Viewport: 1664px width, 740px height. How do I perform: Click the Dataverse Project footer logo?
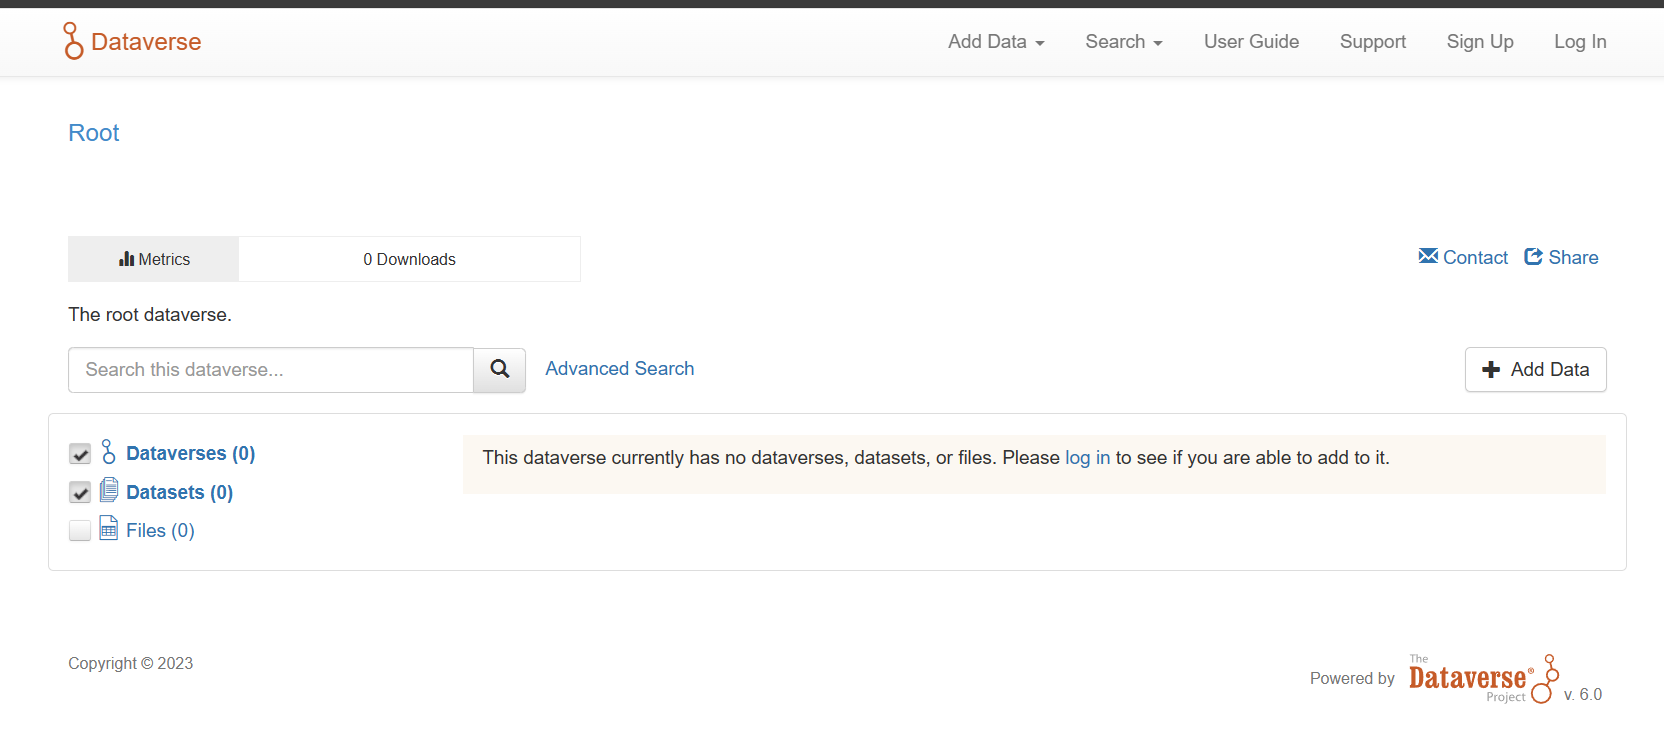coord(1482,679)
